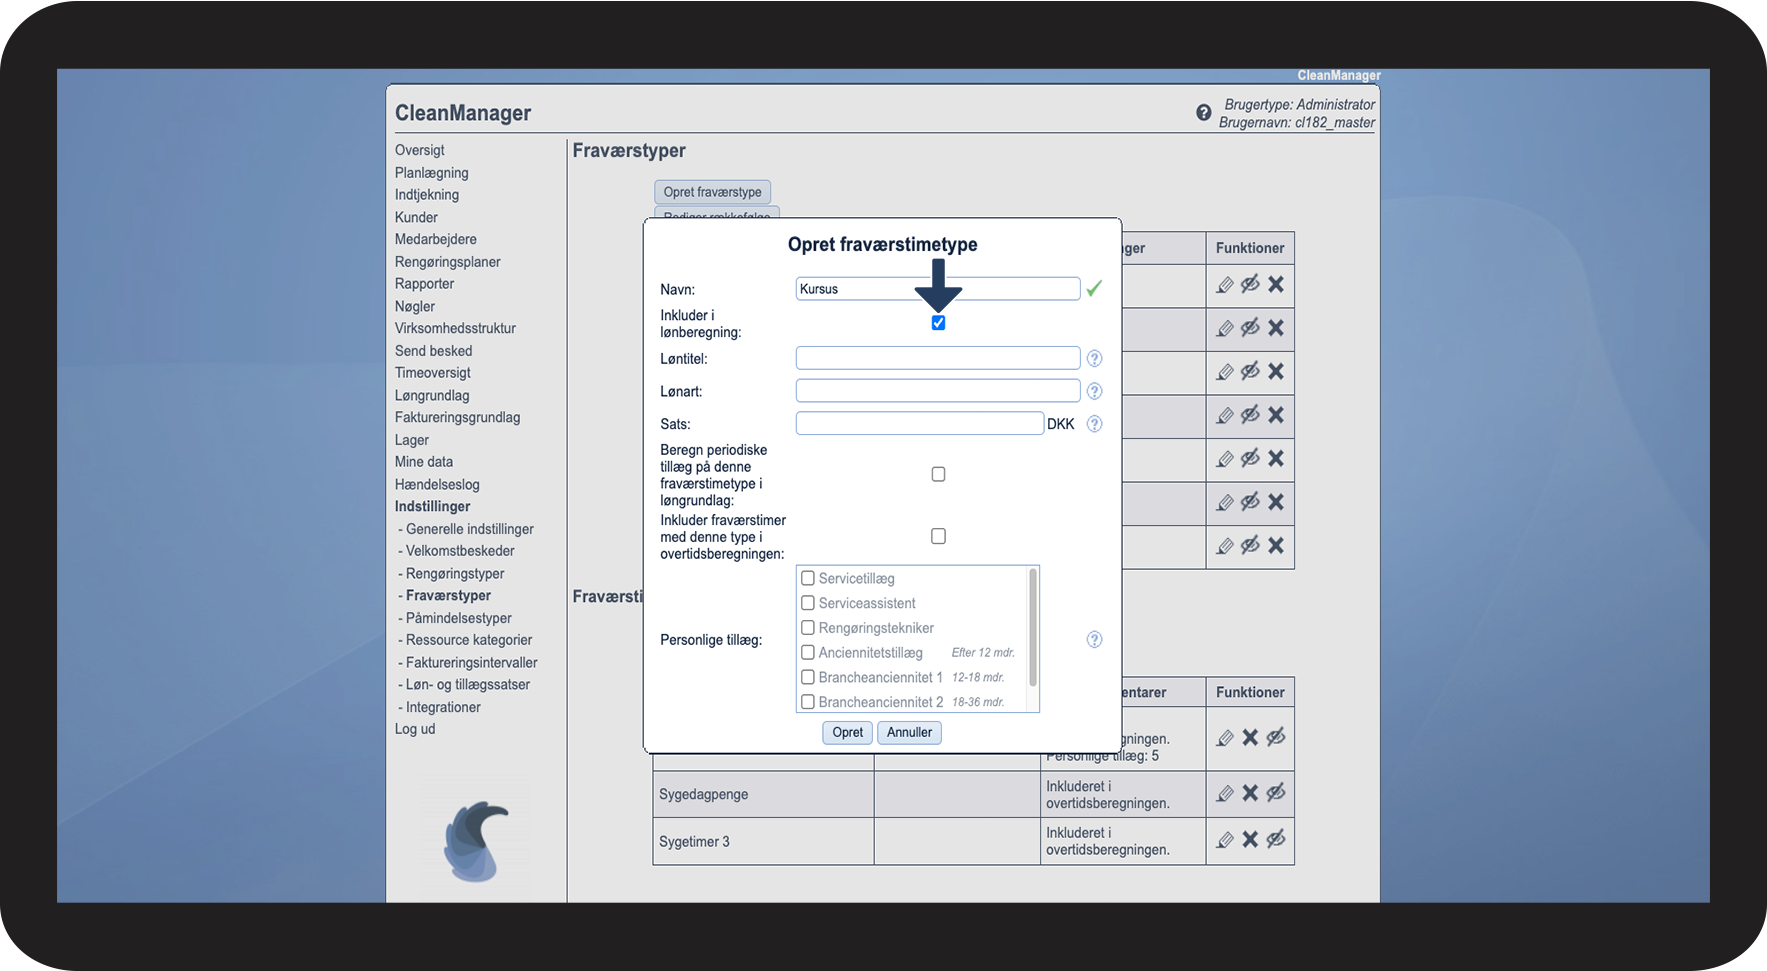Hide the first row of the upper Fraværstyper table
Viewport: 1767px width, 971px height.
(1250, 285)
